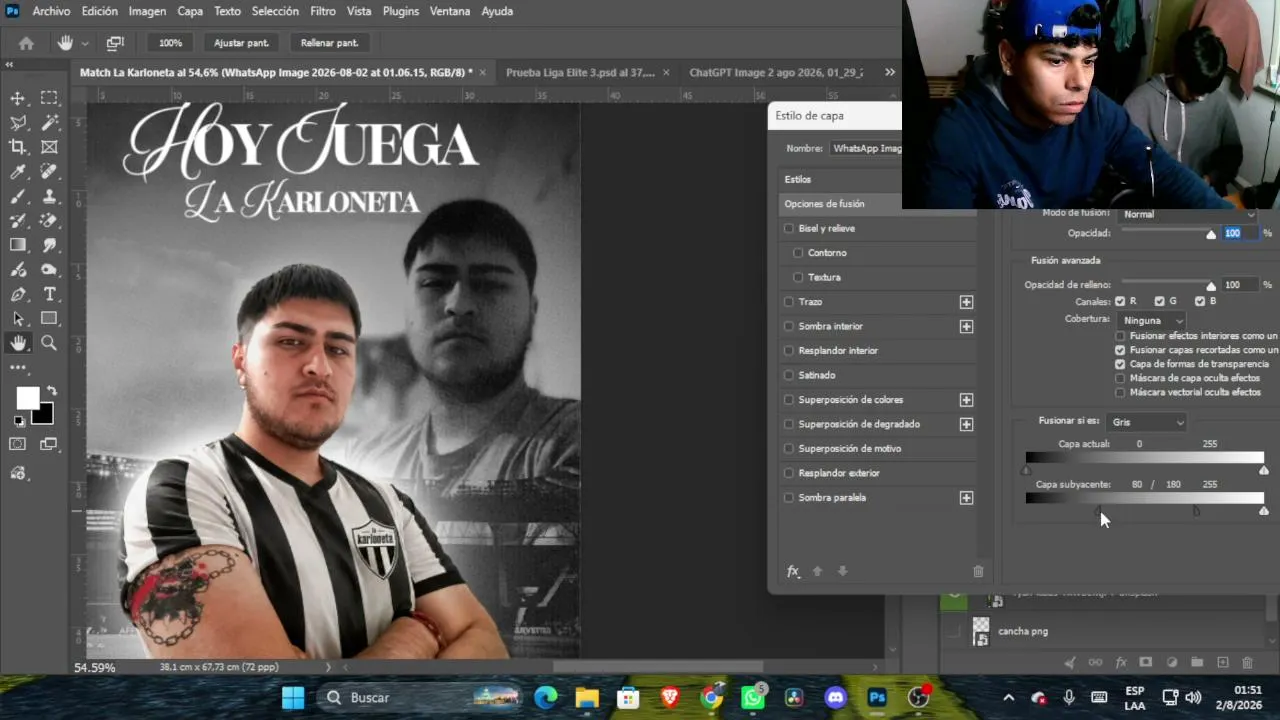This screenshot has width=1280, height=720.
Task: Uncheck Capa de formas de transparencia
Action: pyautogui.click(x=1120, y=364)
